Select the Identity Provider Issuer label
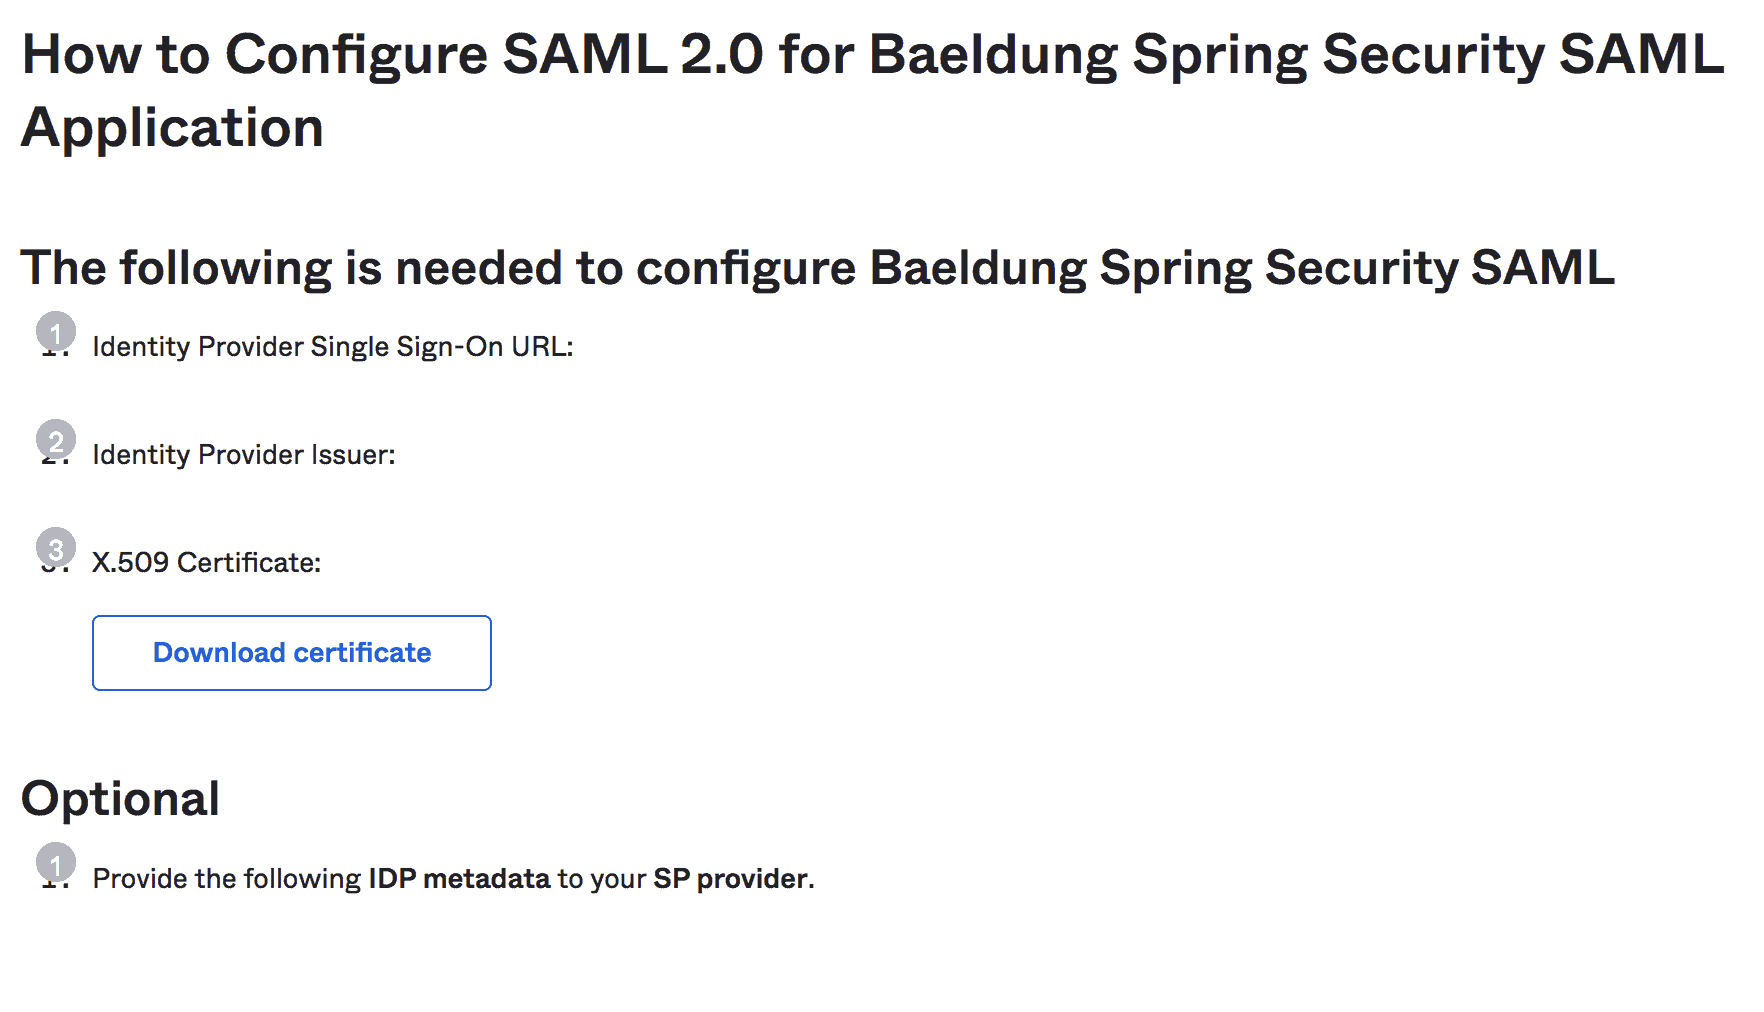 click(243, 455)
